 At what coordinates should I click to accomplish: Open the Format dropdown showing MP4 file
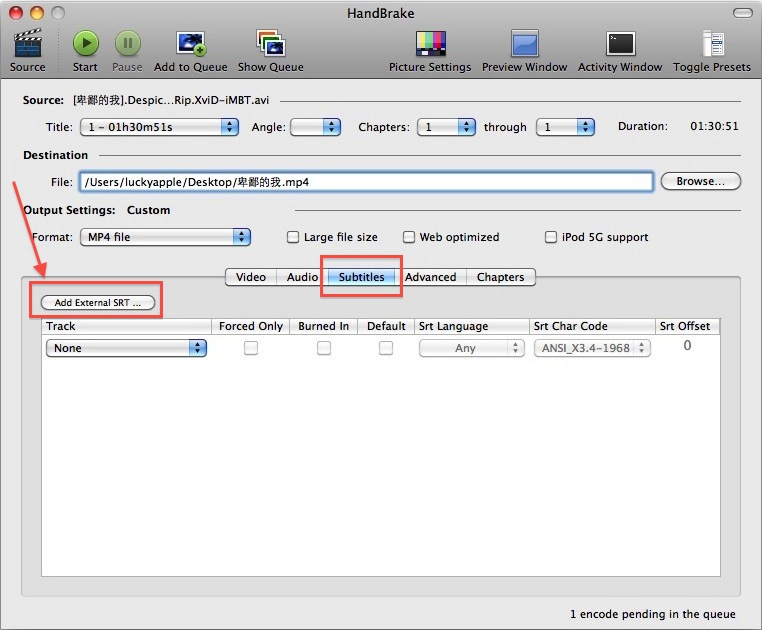tap(165, 237)
